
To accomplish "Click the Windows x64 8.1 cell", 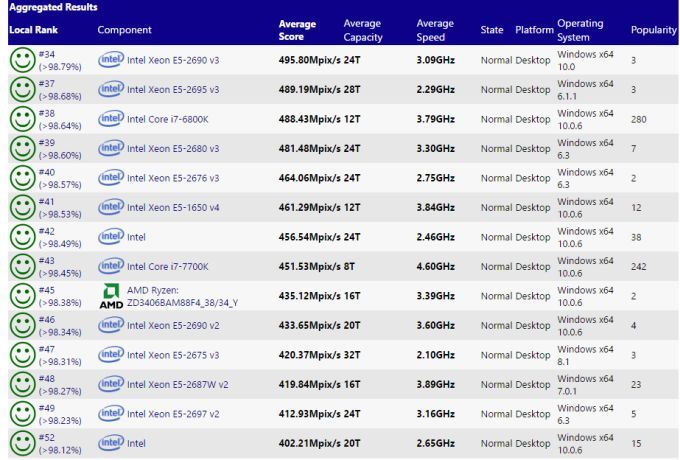I will pos(585,355).
